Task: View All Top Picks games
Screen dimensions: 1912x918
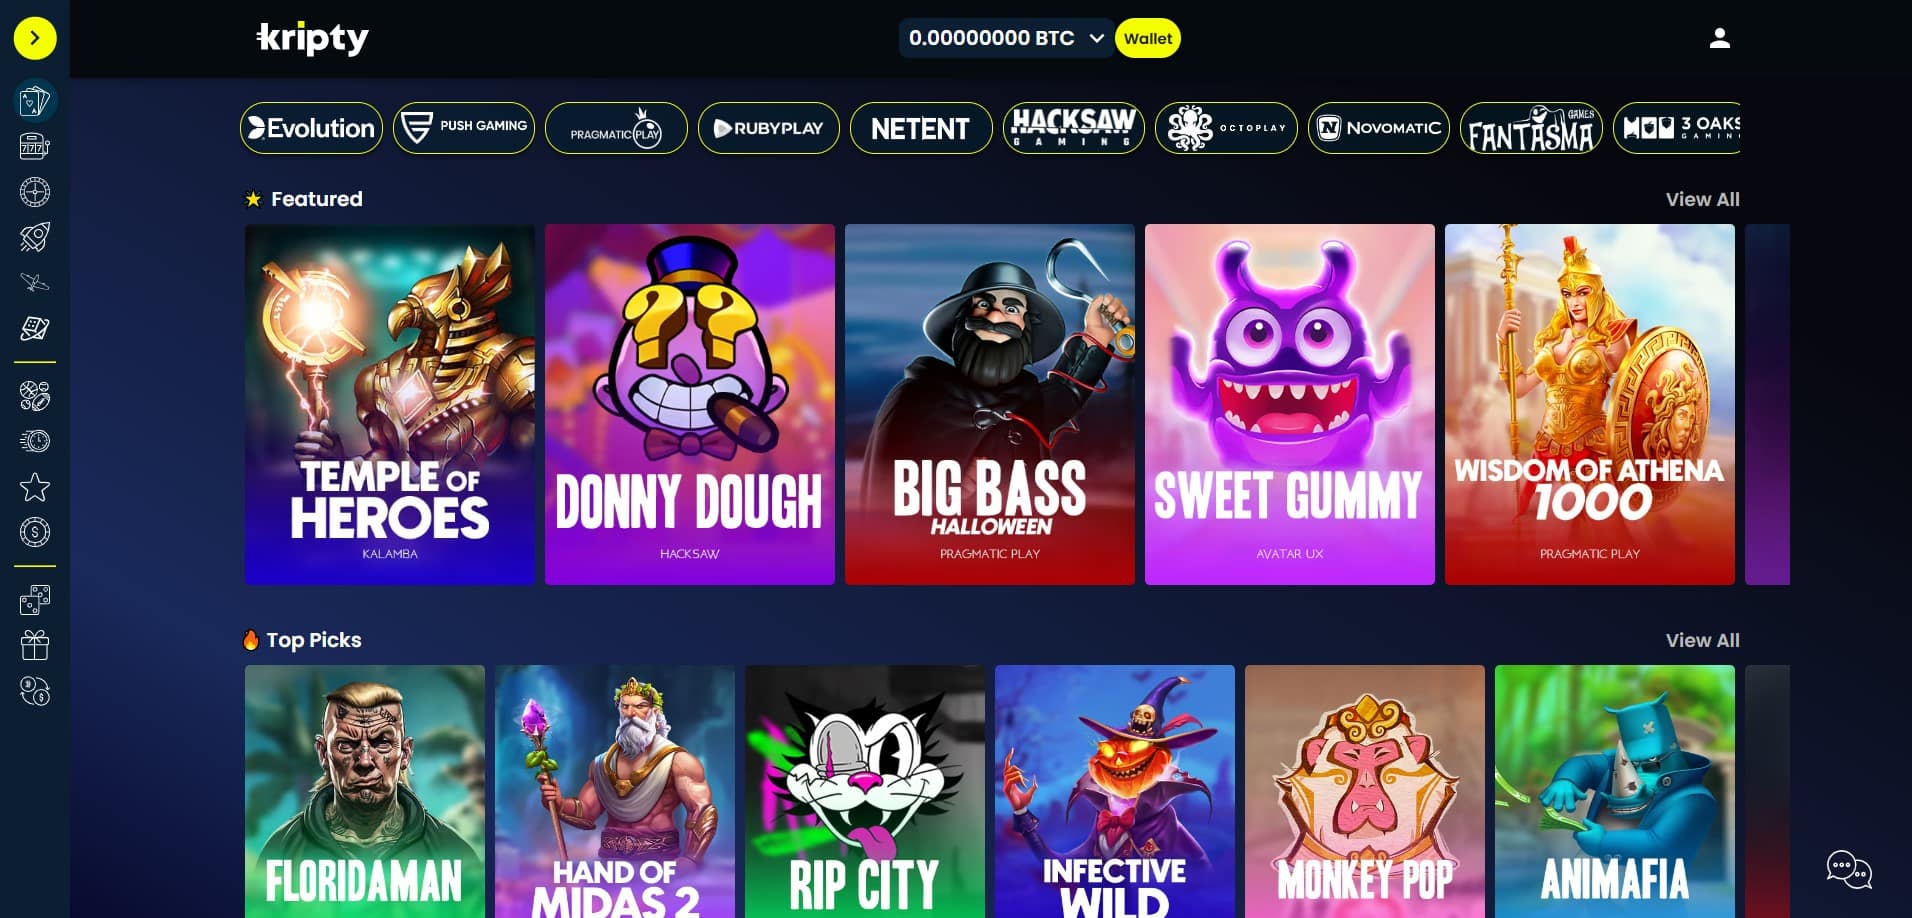Action: pyautogui.click(x=1702, y=640)
